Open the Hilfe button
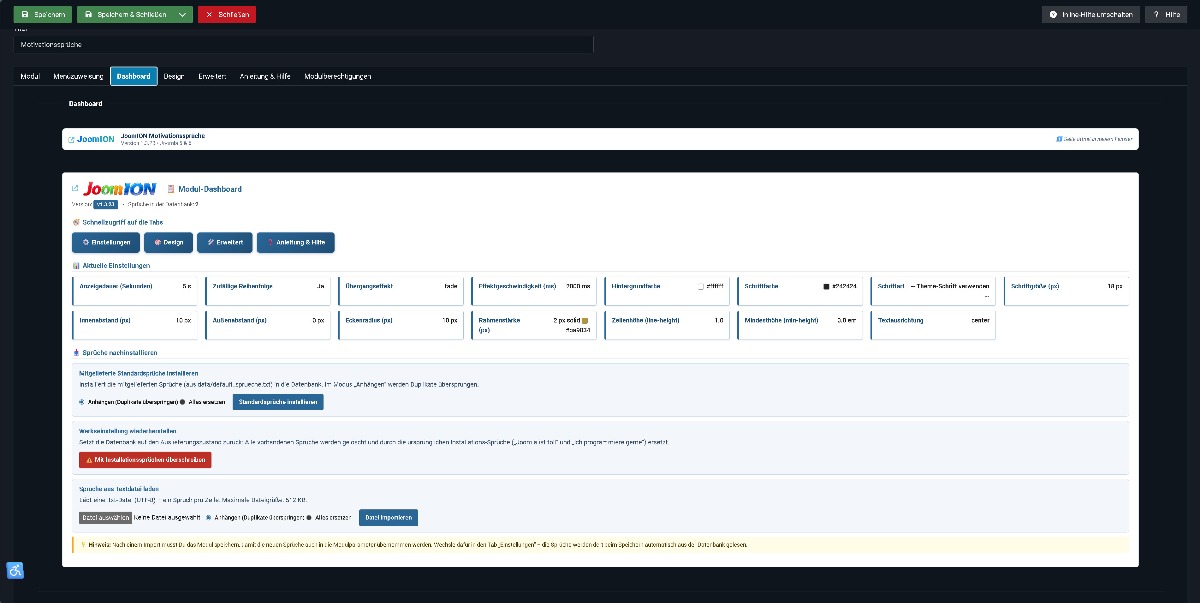 [1167, 15]
